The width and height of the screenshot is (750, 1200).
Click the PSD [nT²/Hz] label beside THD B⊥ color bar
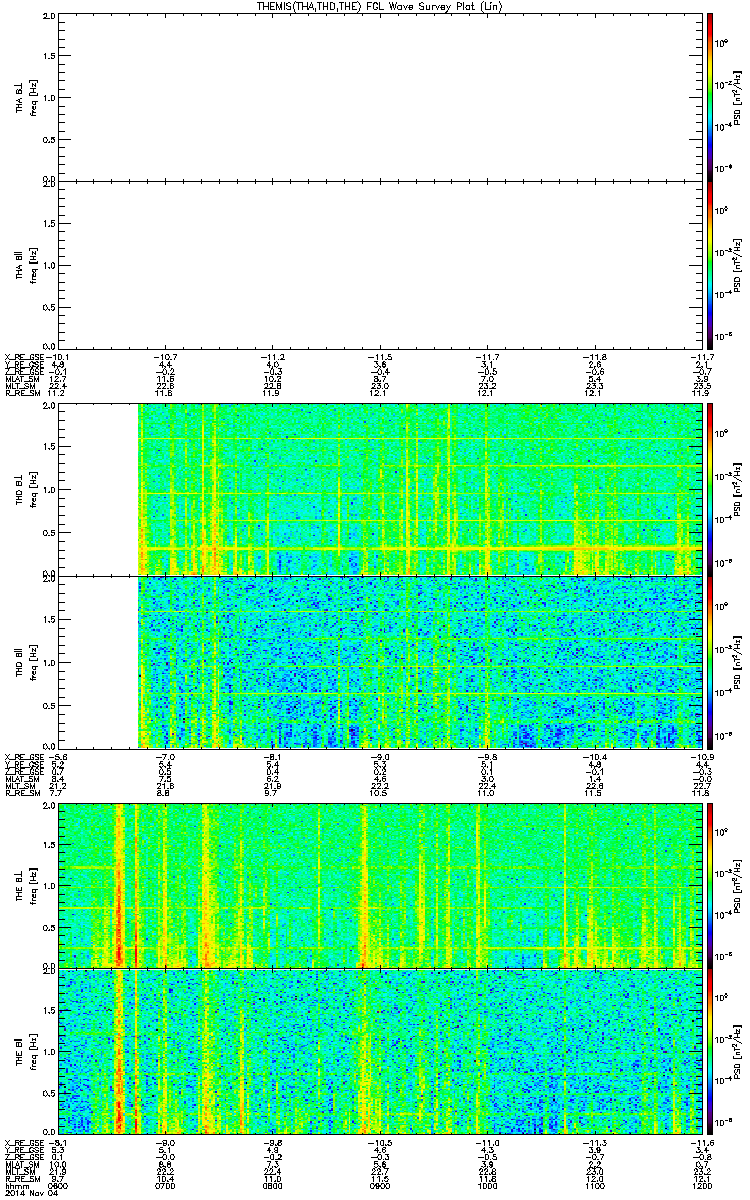737,489
